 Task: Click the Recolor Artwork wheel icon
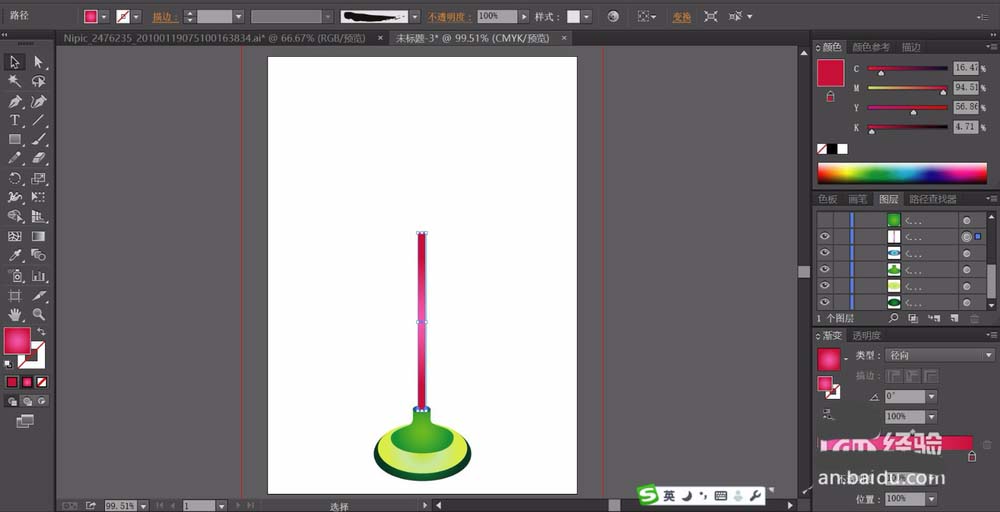pos(613,17)
